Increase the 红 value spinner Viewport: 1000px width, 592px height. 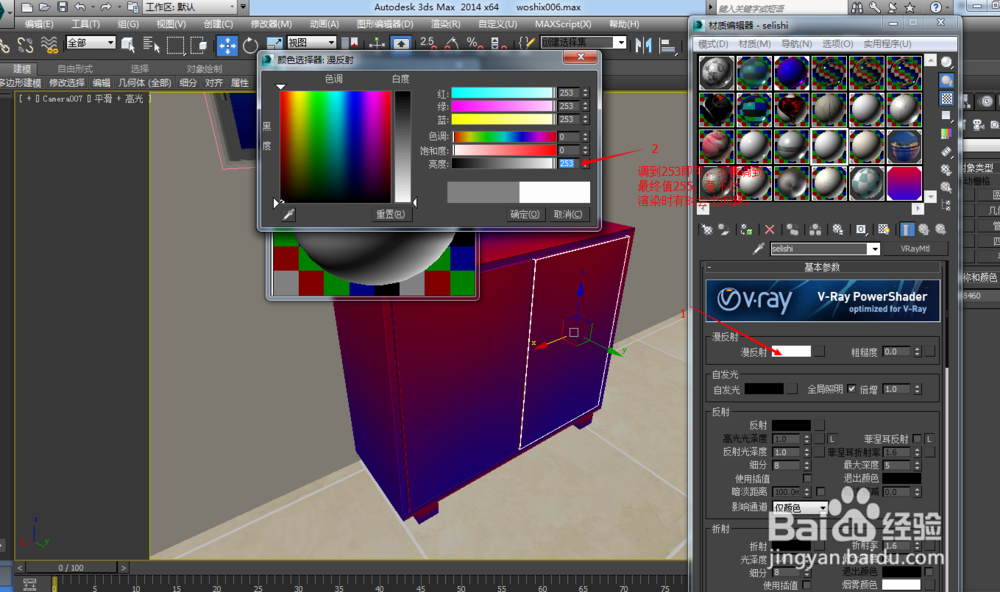pyautogui.click(x=585, y=90)
